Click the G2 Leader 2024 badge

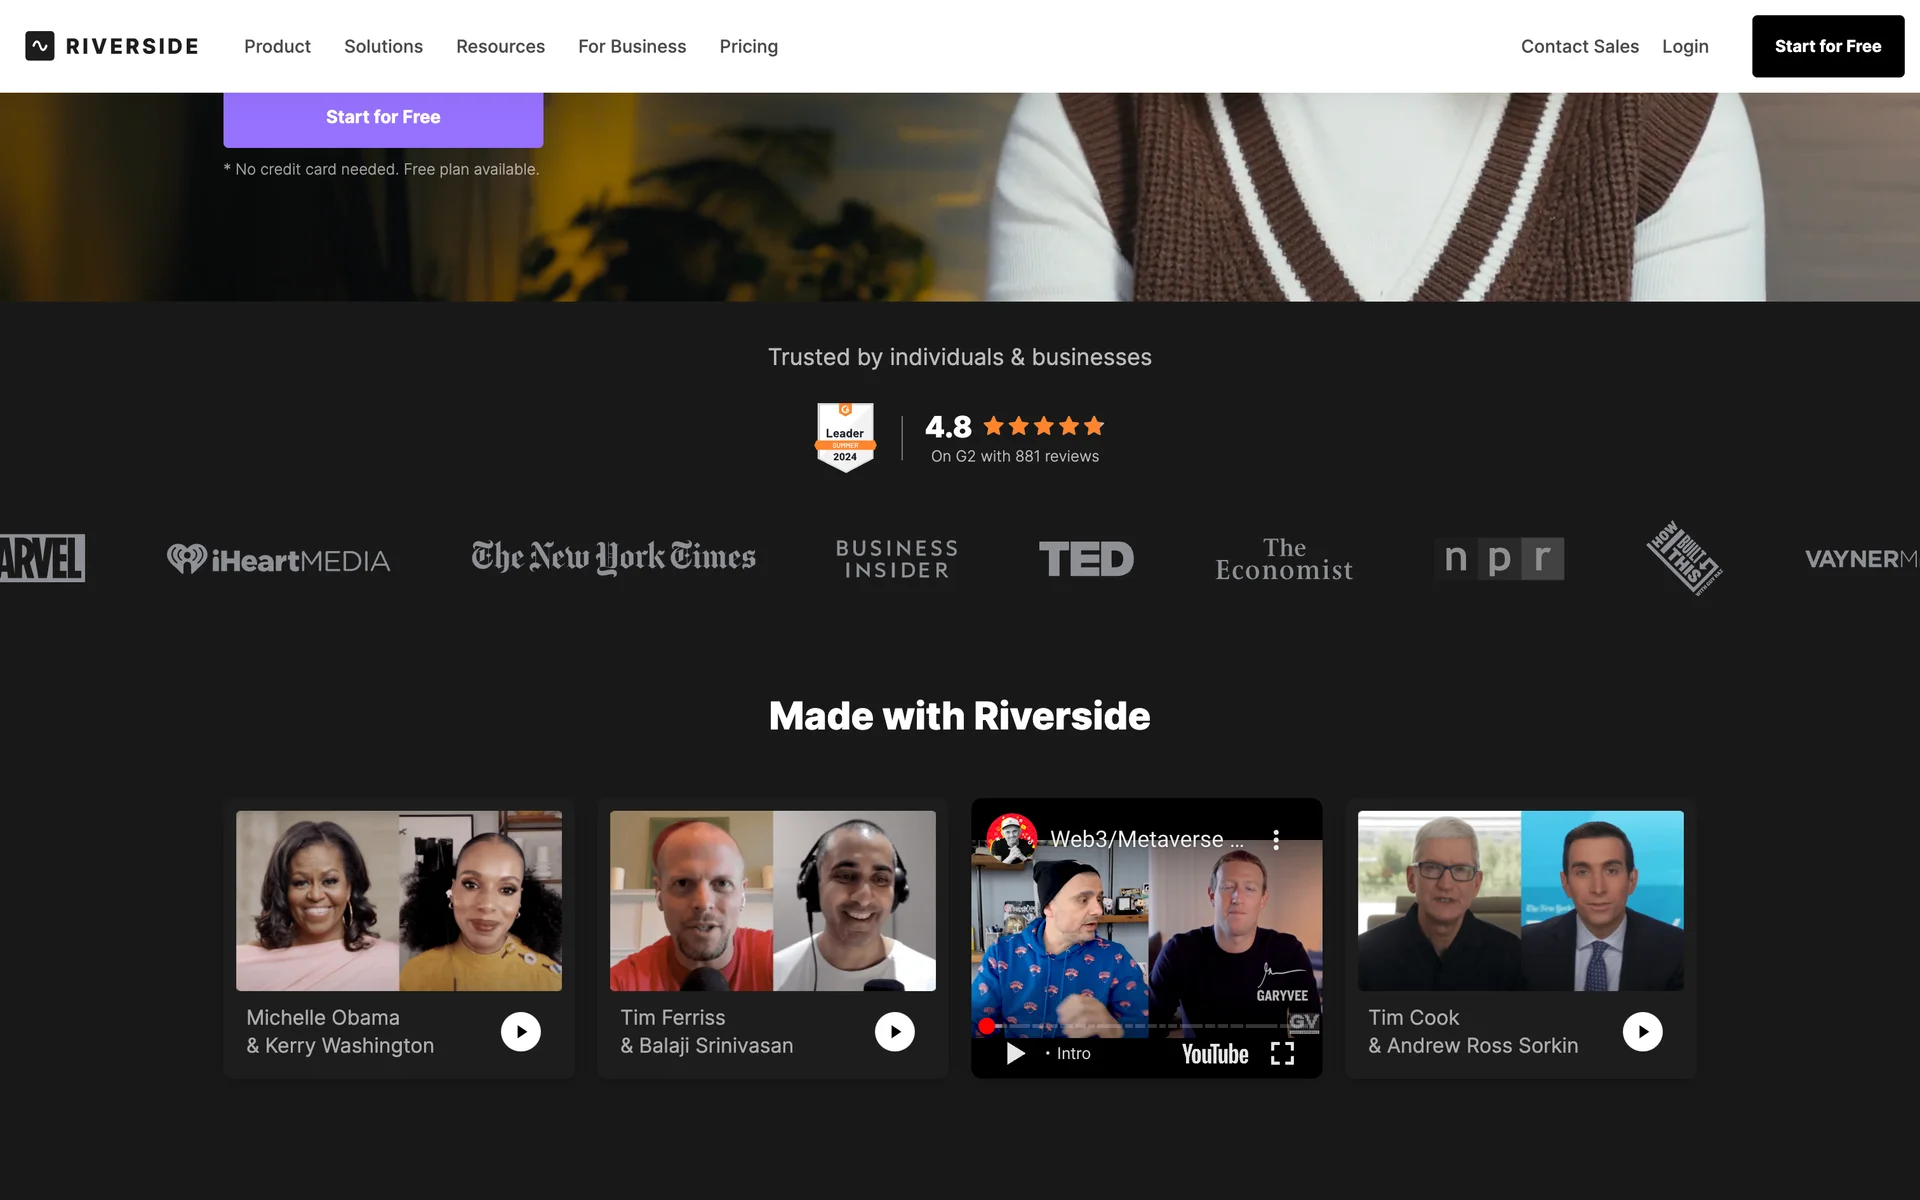(x=845, y=437)
